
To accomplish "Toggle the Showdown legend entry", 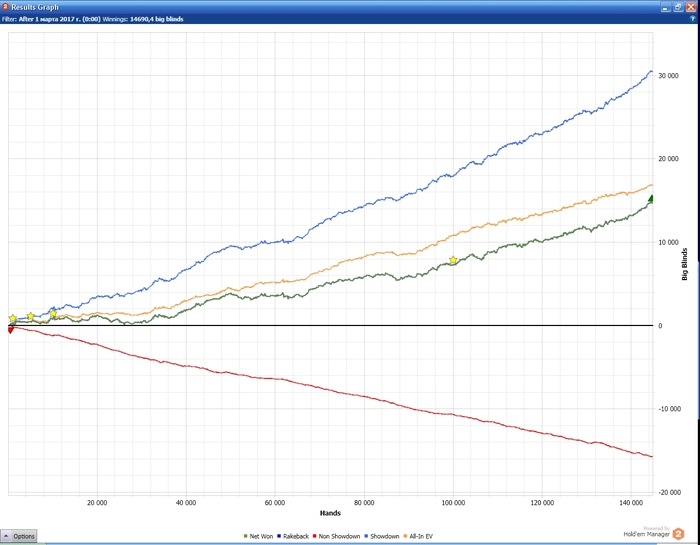I will pos(381,536).
